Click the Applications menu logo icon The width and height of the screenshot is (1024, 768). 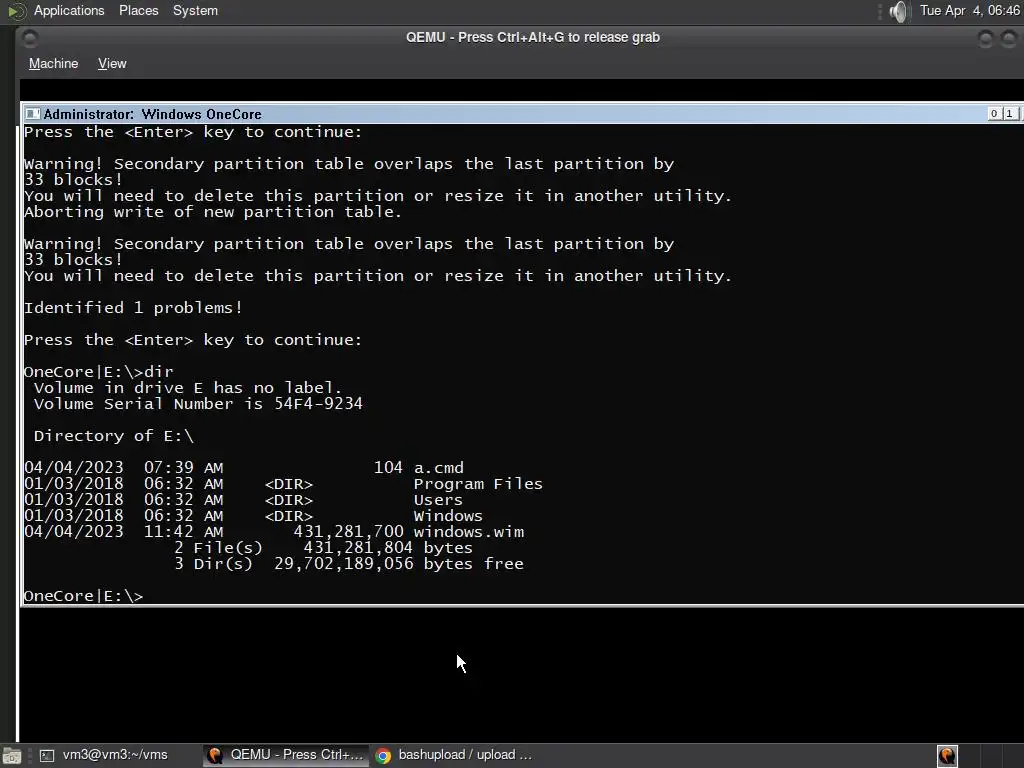pyautogui.click(x=17, y=11)
